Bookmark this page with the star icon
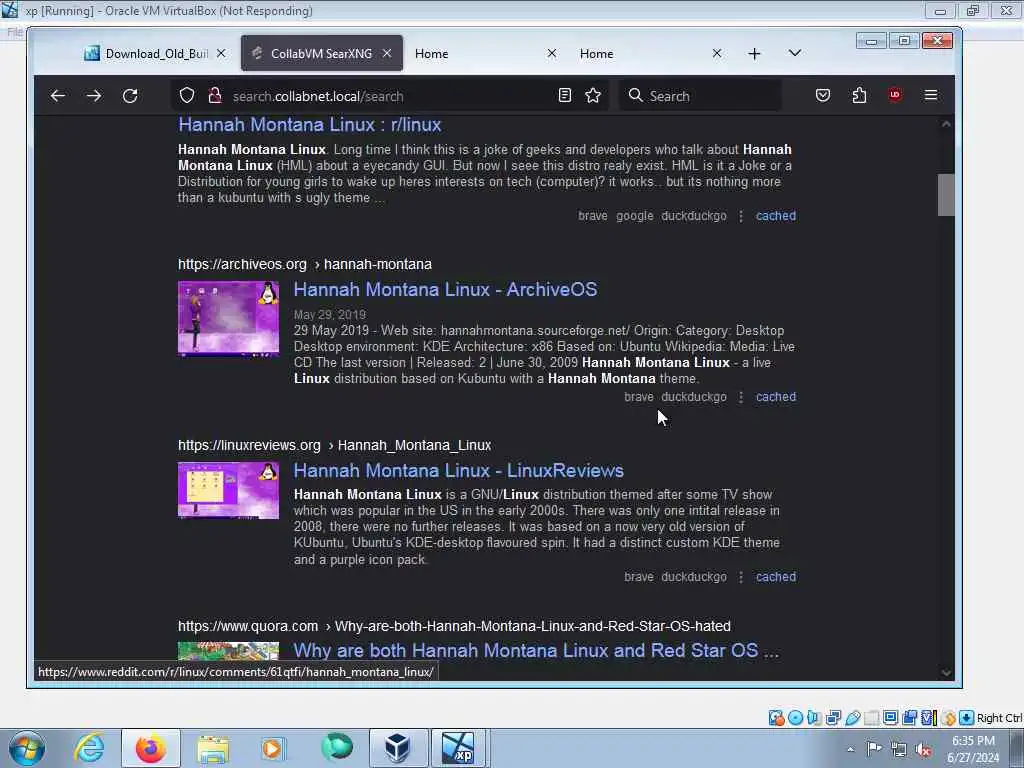The image size is (1024, 768). pyautogui.click(x=593, y=96)
